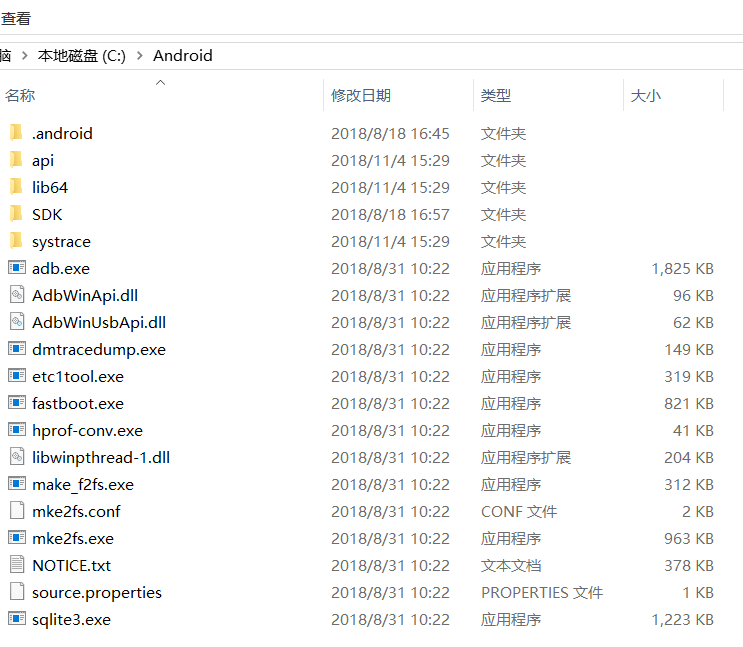Screen dimensions: 743x647
Task: Click the fastboot.exe file name
Action: 78,404
